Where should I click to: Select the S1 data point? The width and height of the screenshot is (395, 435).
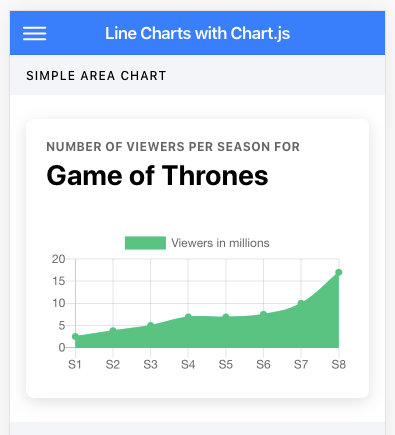click(75, 337)
